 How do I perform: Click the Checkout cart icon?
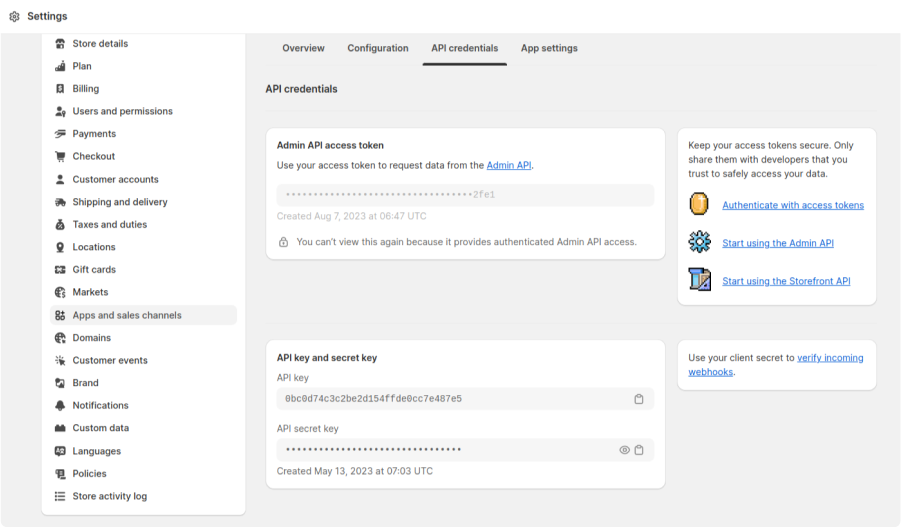point(60,156)
